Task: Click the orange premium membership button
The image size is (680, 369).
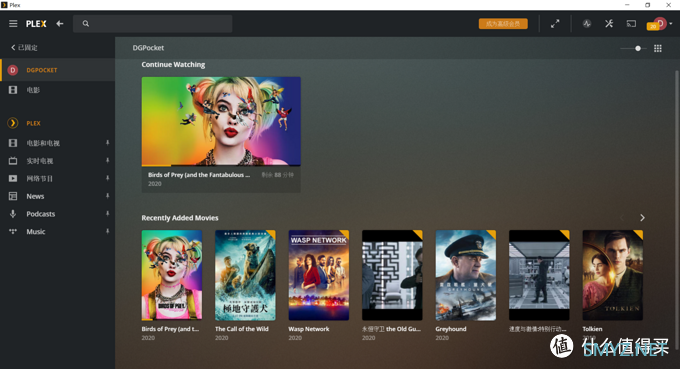Action: [503, 24]
